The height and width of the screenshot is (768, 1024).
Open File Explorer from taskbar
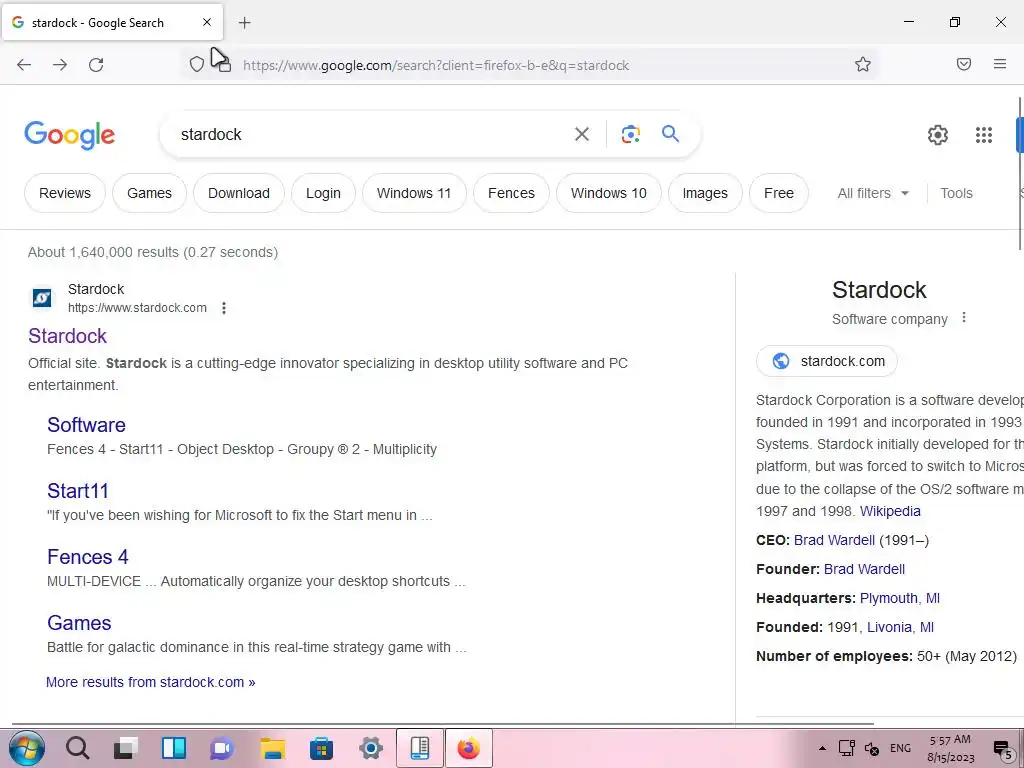pyautogui.click(x=272, y=748)
